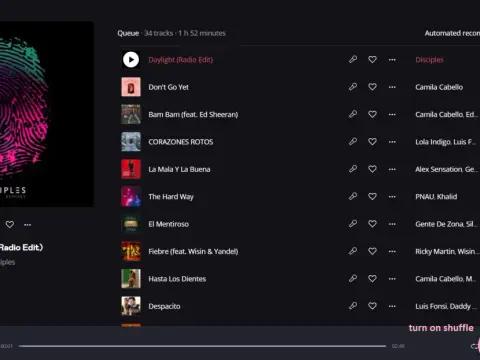Viewport: 480px width, 360px height.
Task: Favorite The Hard Way track
Action: (372, 196)
